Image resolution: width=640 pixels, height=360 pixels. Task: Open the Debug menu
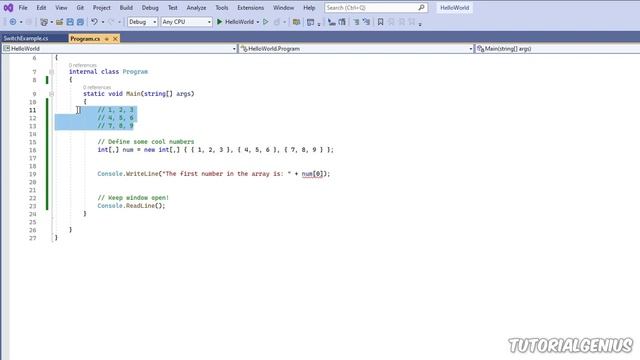[x=150, y=8]
